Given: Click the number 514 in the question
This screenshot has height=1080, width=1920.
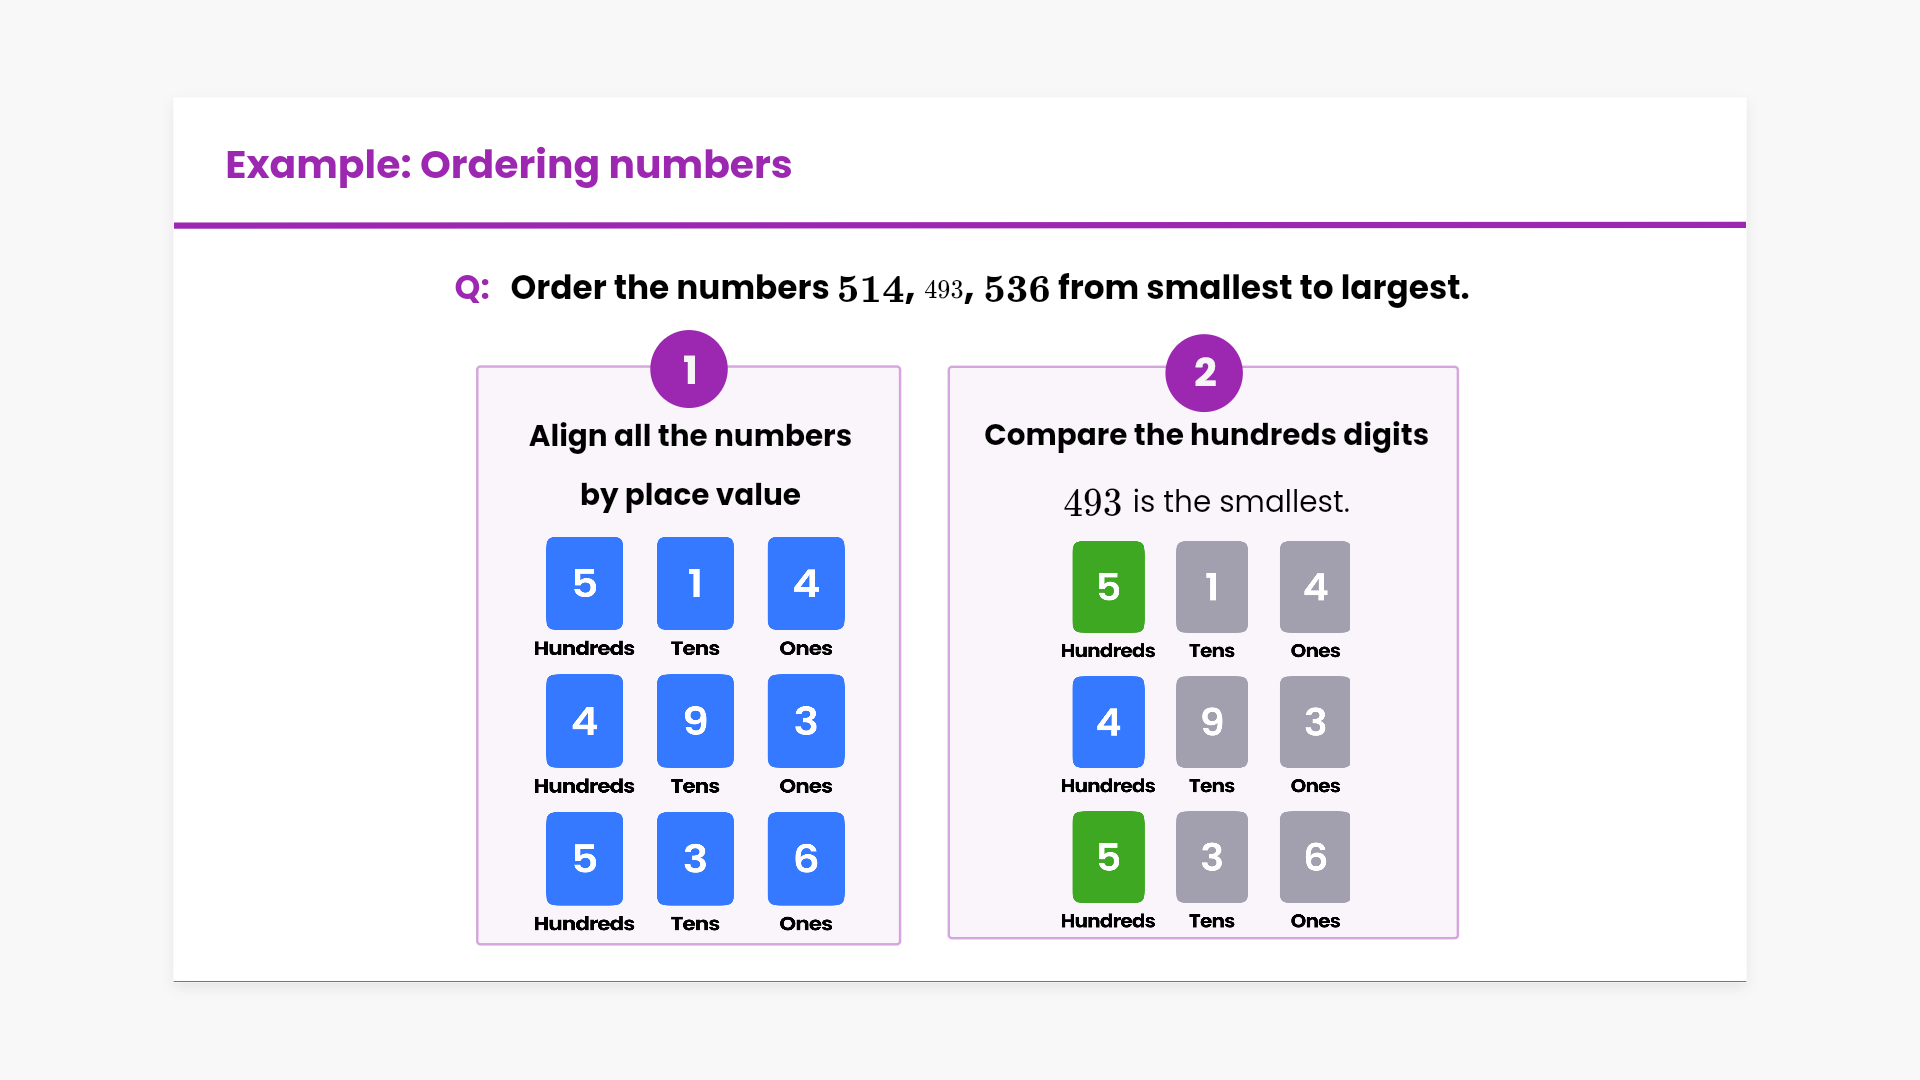Looking at the screenshot, I should pos(870,289).
